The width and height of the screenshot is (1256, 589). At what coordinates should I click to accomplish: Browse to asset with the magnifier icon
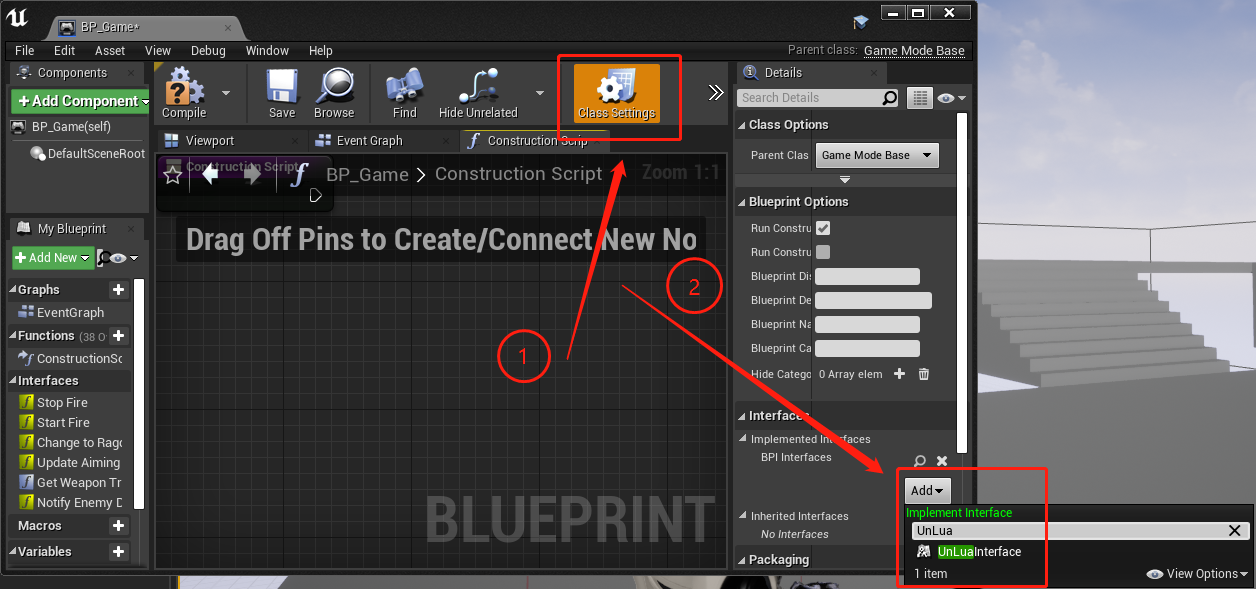[x=334, y=93]
